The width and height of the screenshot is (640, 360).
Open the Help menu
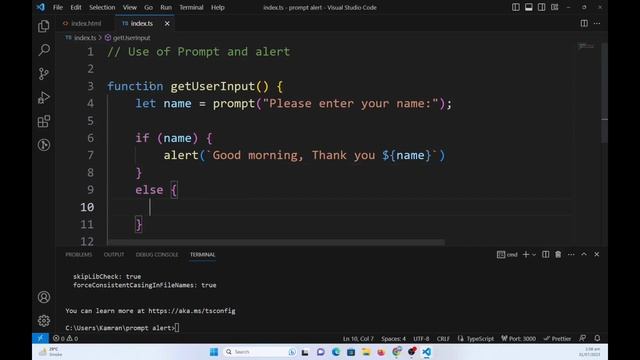[218, 7]
